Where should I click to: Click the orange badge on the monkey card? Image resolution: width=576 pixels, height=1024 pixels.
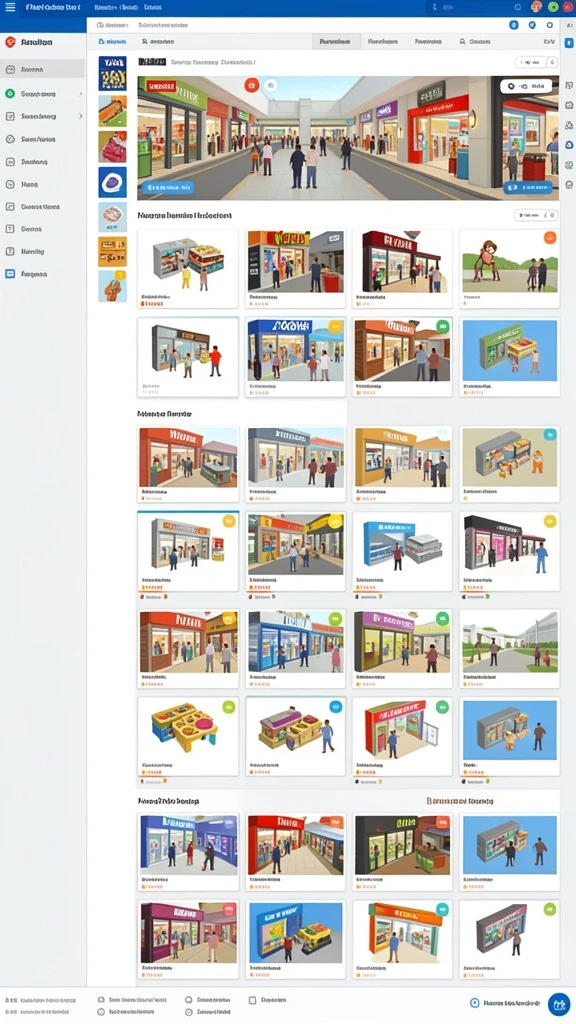[x=549, y=238]
